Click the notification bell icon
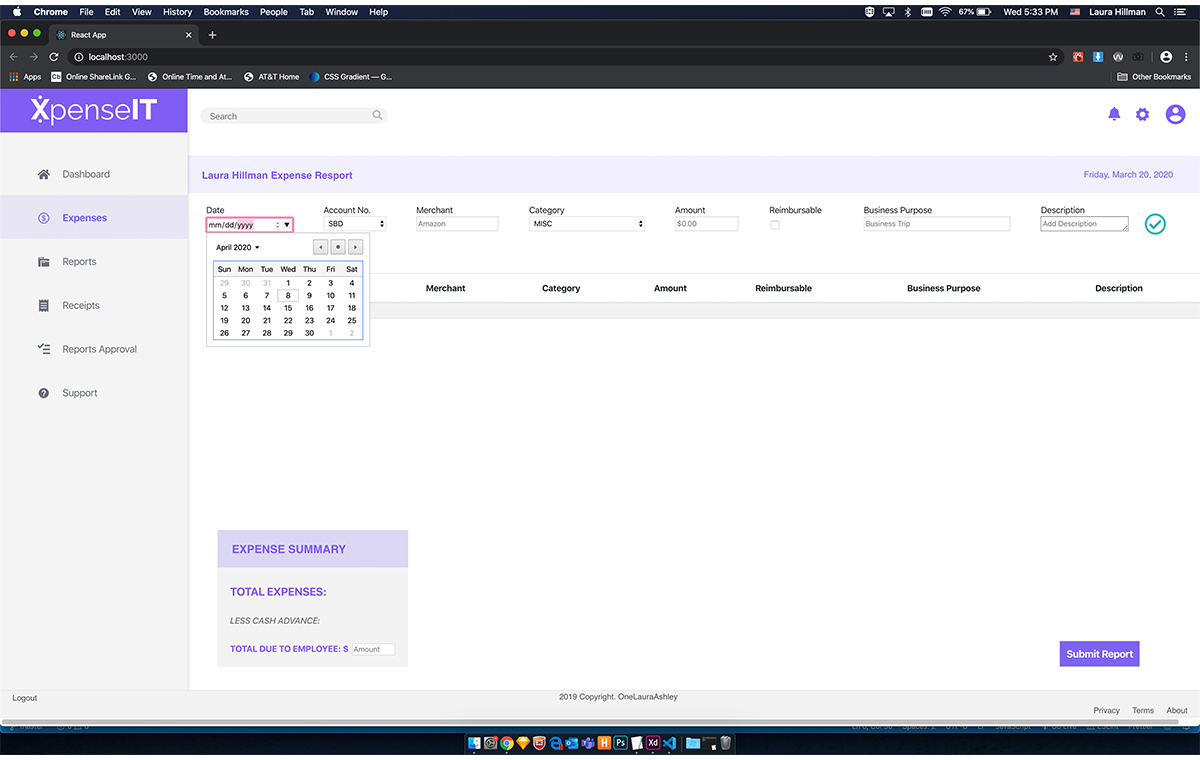The image size is (1200, 760). pyautogui.click(x=1114, y=115)
